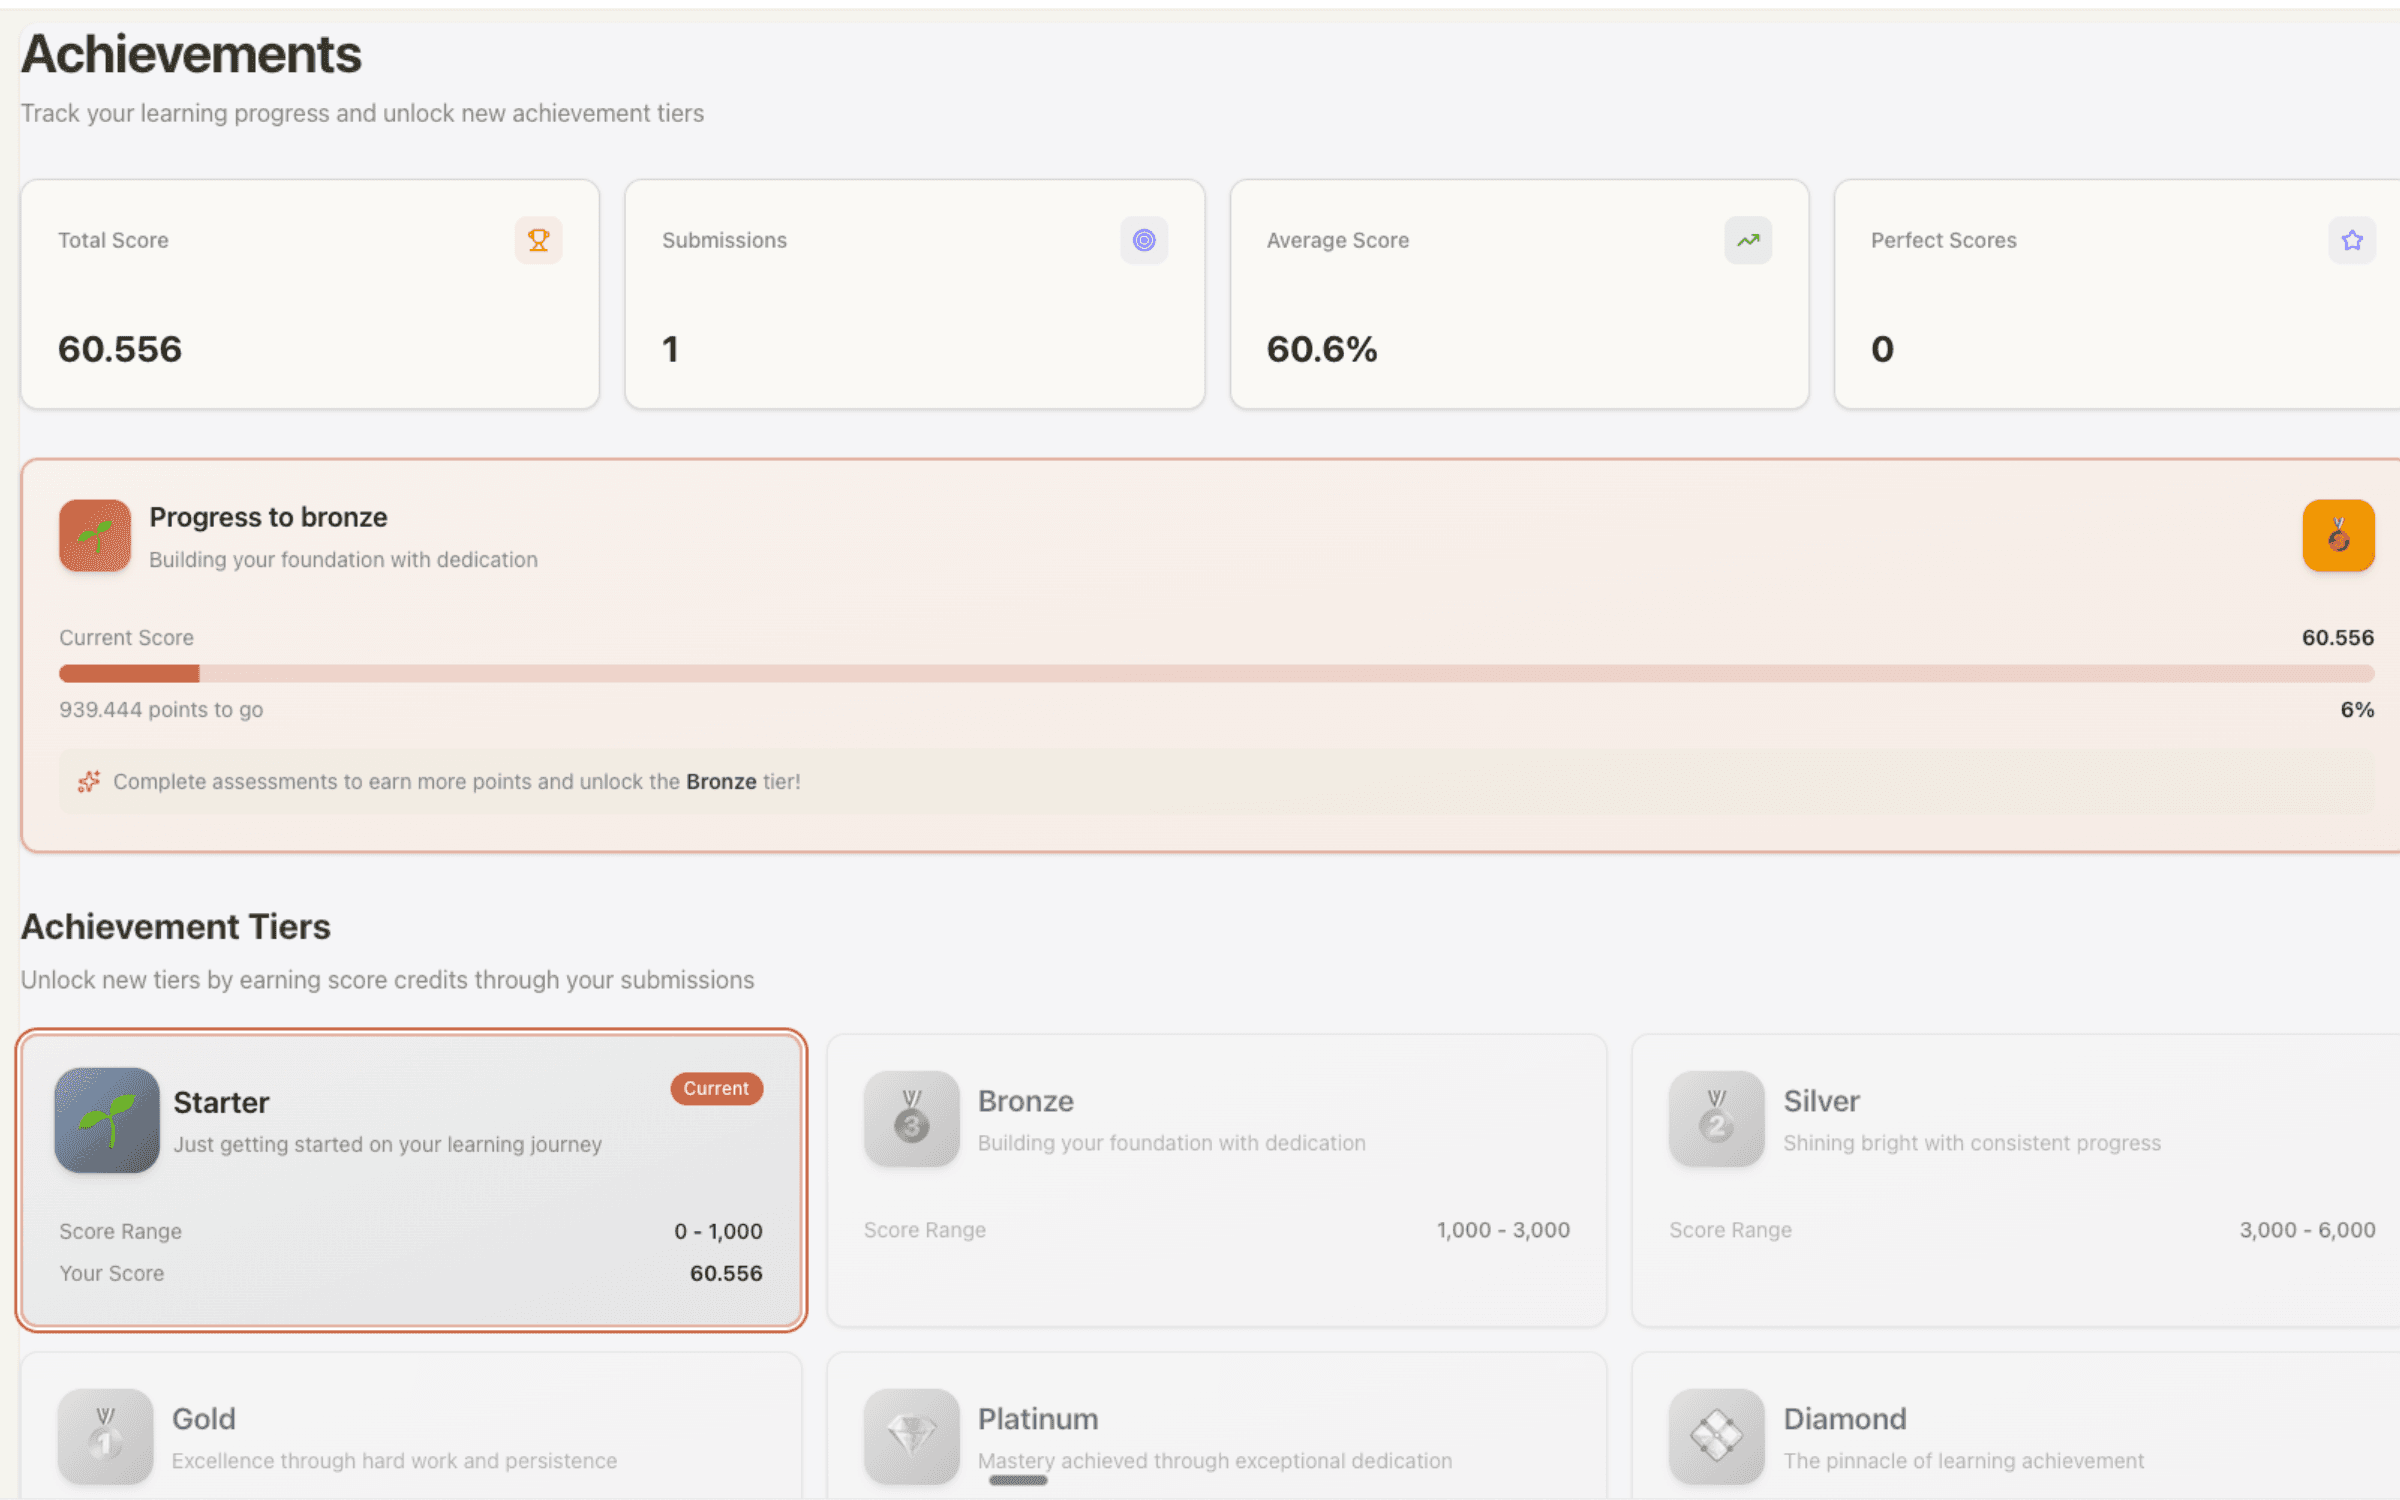
Task: Click the orange bronze medal badge icon
Action: point(2337,536)
